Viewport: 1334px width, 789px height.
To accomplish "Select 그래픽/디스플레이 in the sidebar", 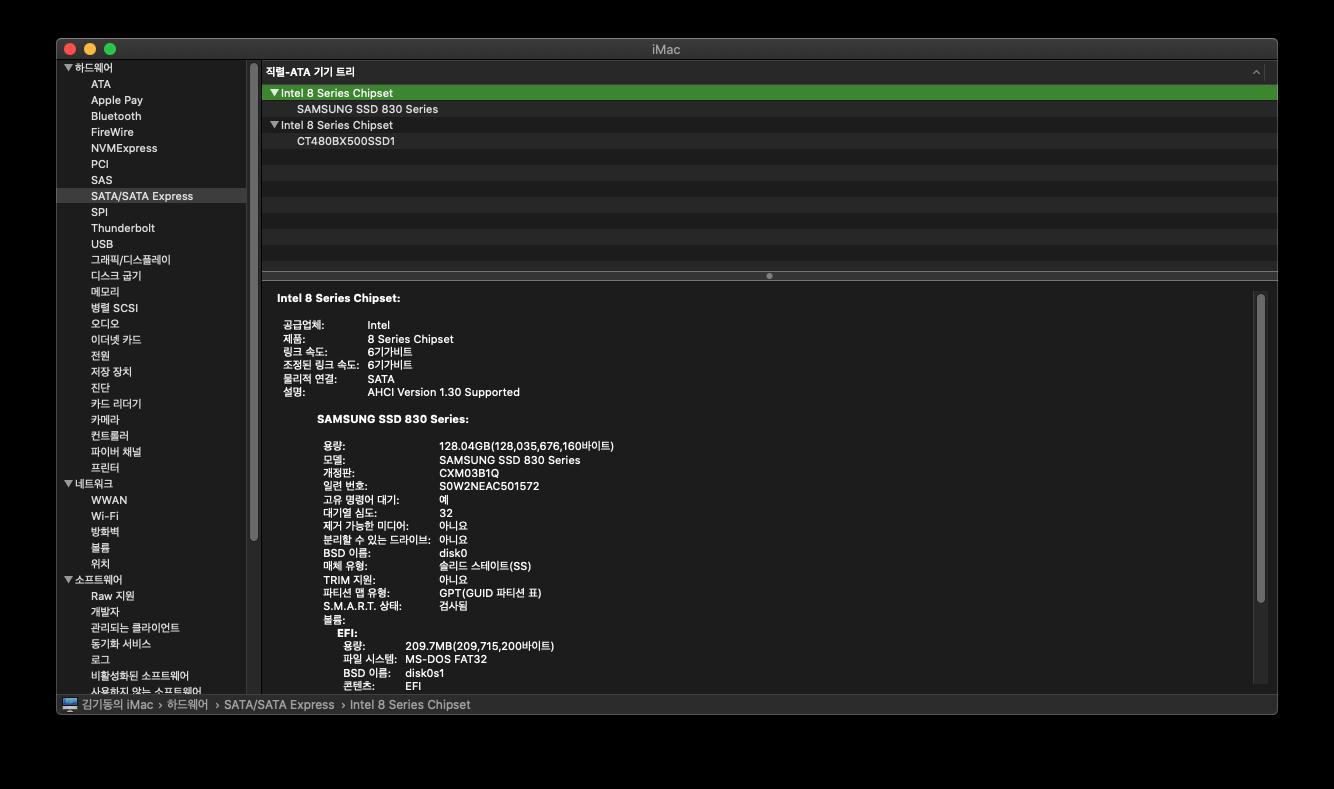I will pos(131,260).
